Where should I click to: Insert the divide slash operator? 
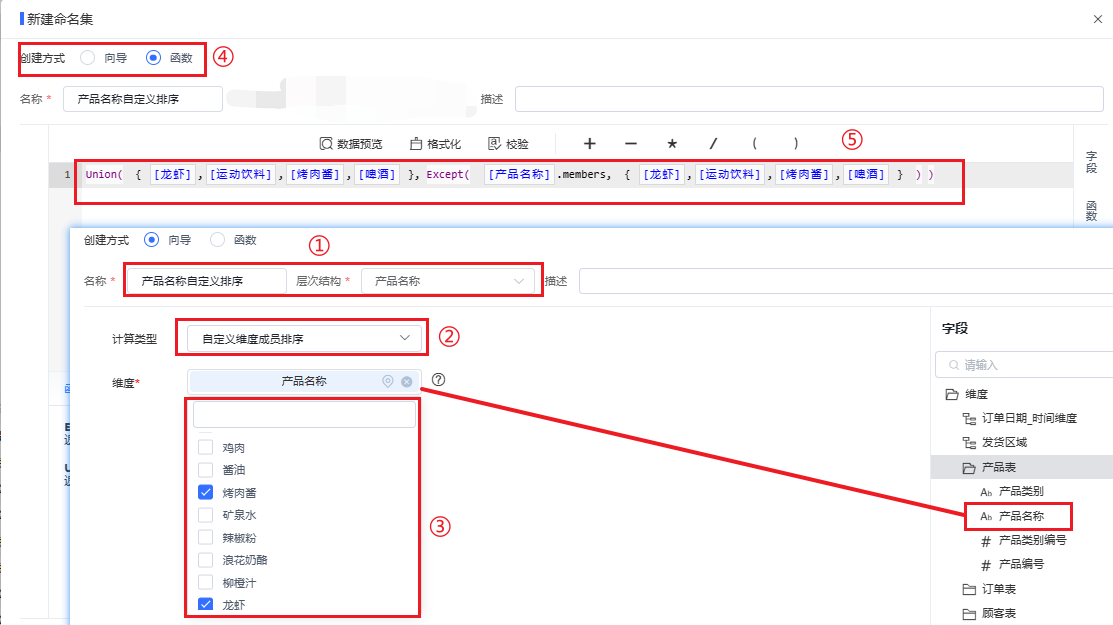point(713,143)
